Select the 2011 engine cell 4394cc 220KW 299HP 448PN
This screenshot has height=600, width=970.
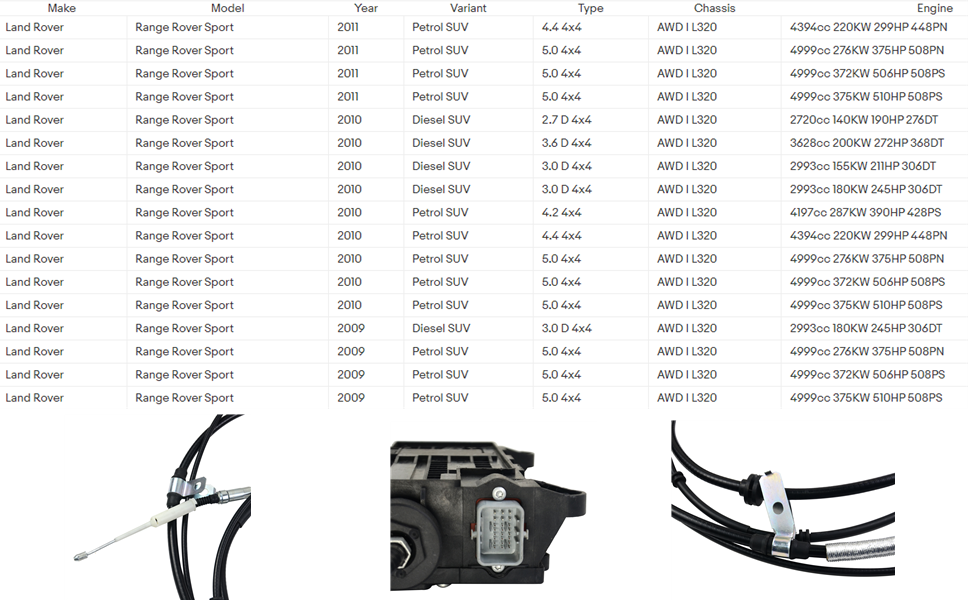pos(869,27)
